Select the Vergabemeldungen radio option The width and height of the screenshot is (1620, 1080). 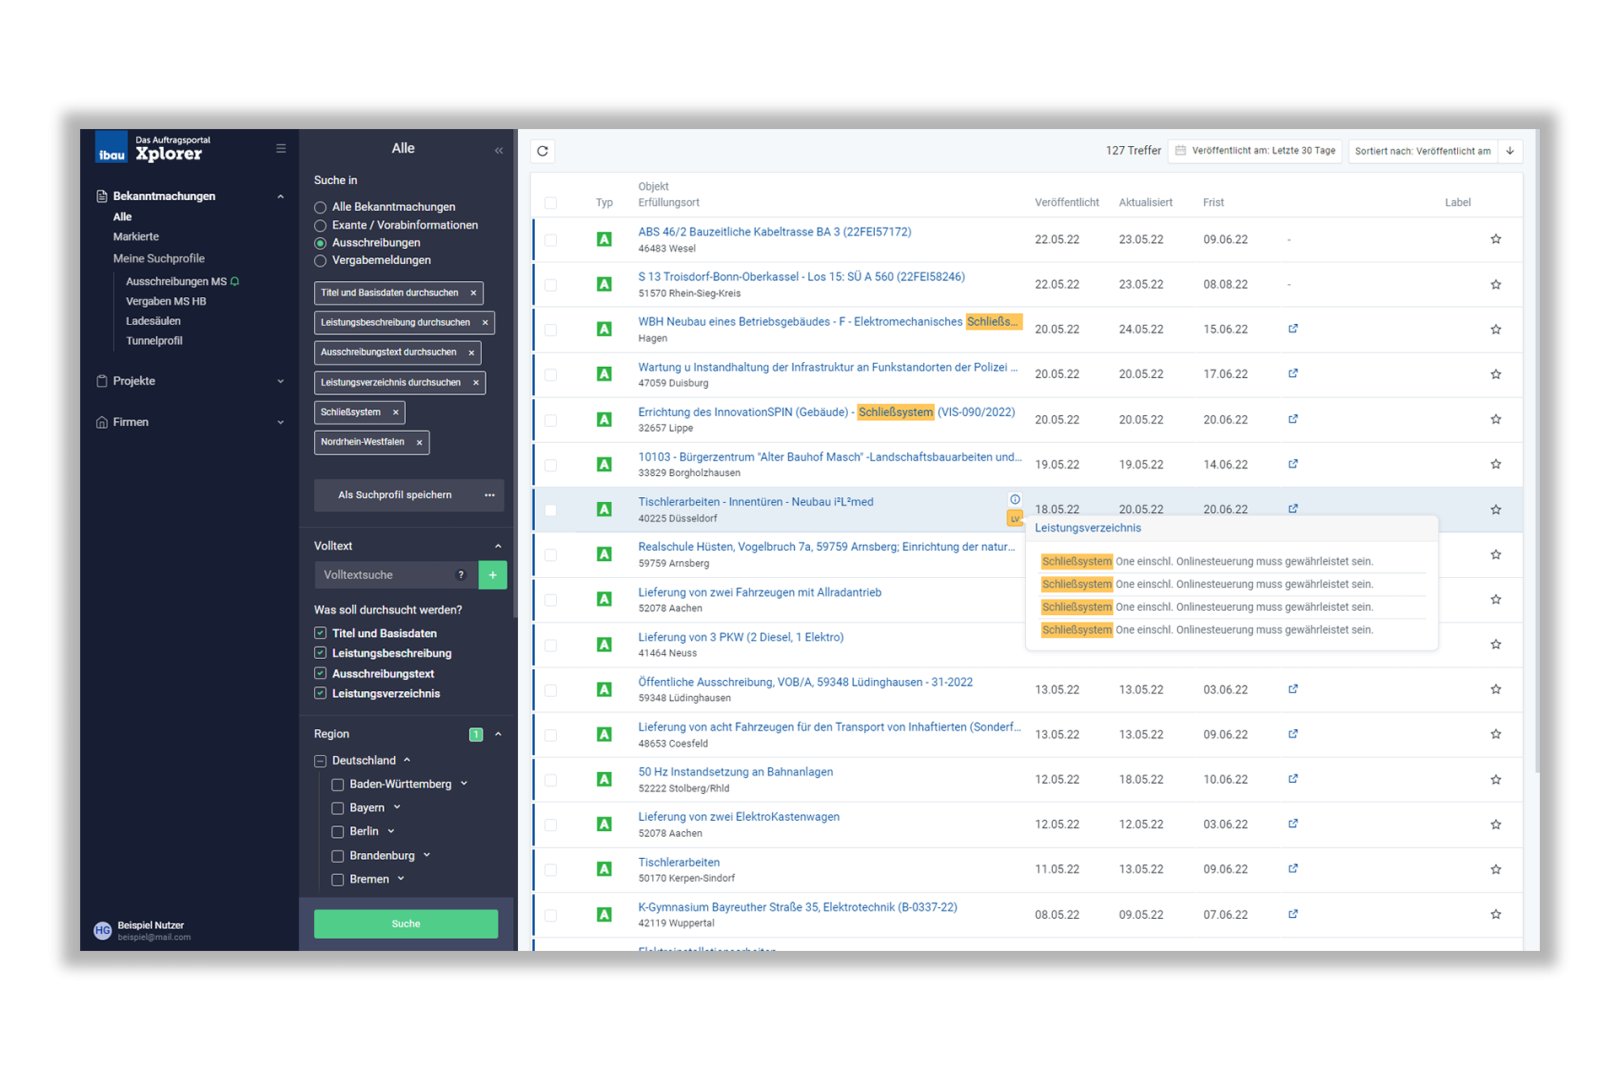pos(321,261)
